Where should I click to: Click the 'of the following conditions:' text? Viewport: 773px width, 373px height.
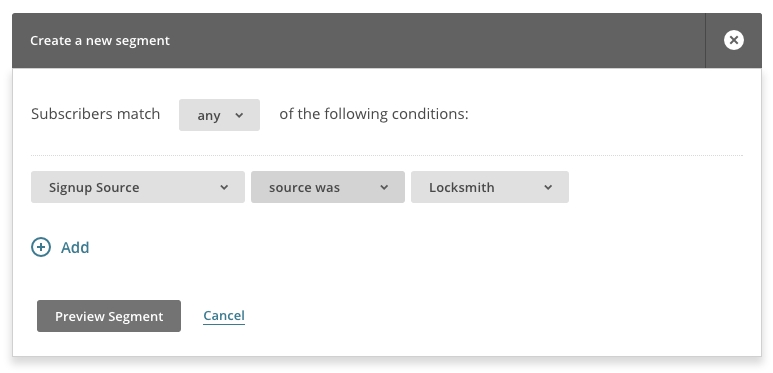click(x=374, y=114)
